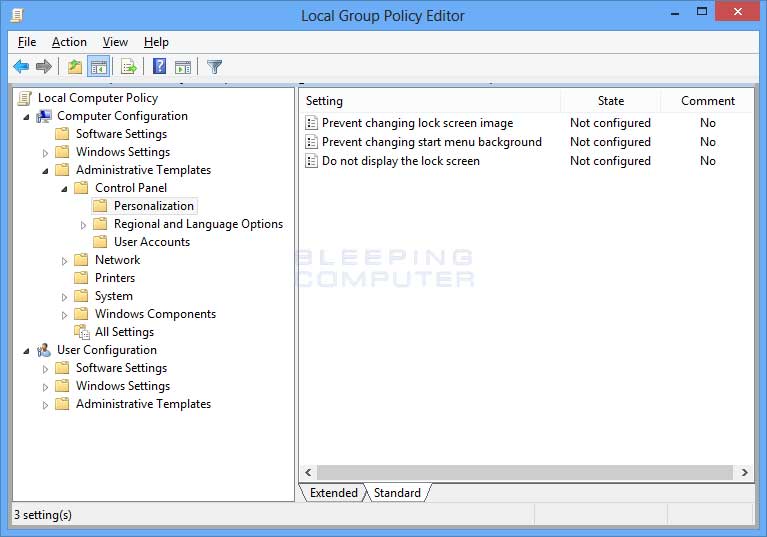
Task: Open the File menu
Action: 27,42
